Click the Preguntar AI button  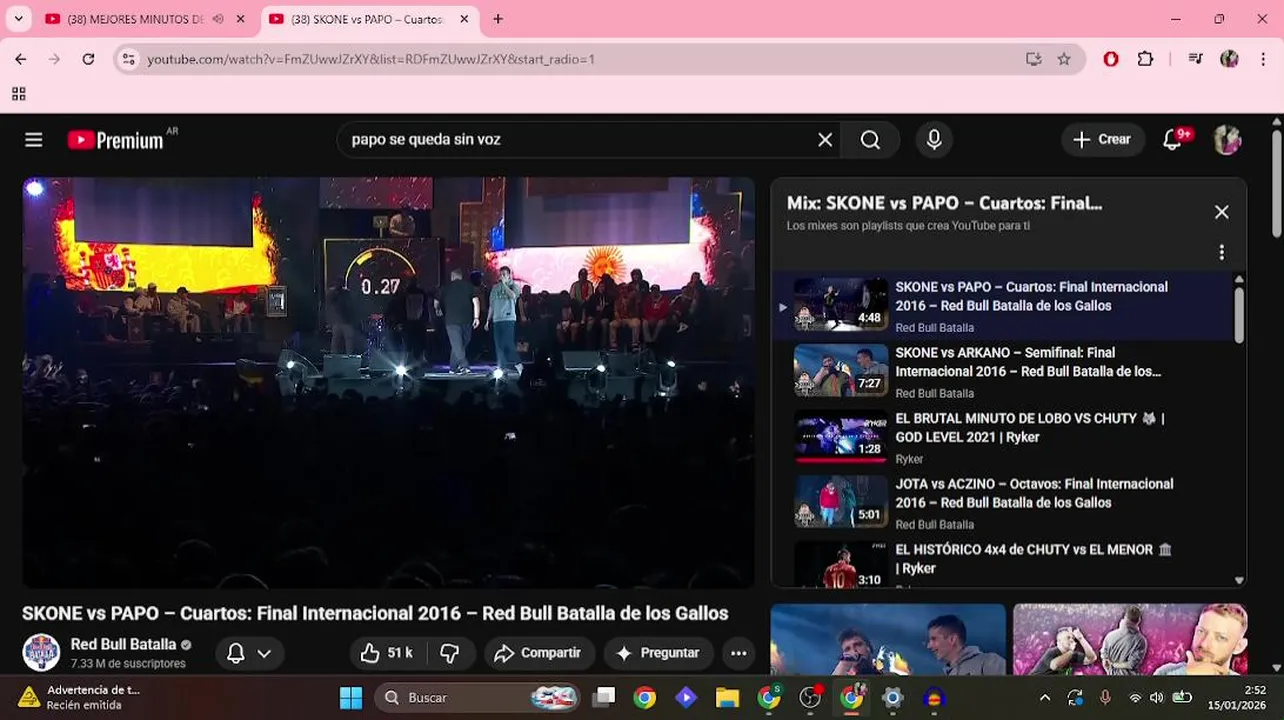[658, 653]
